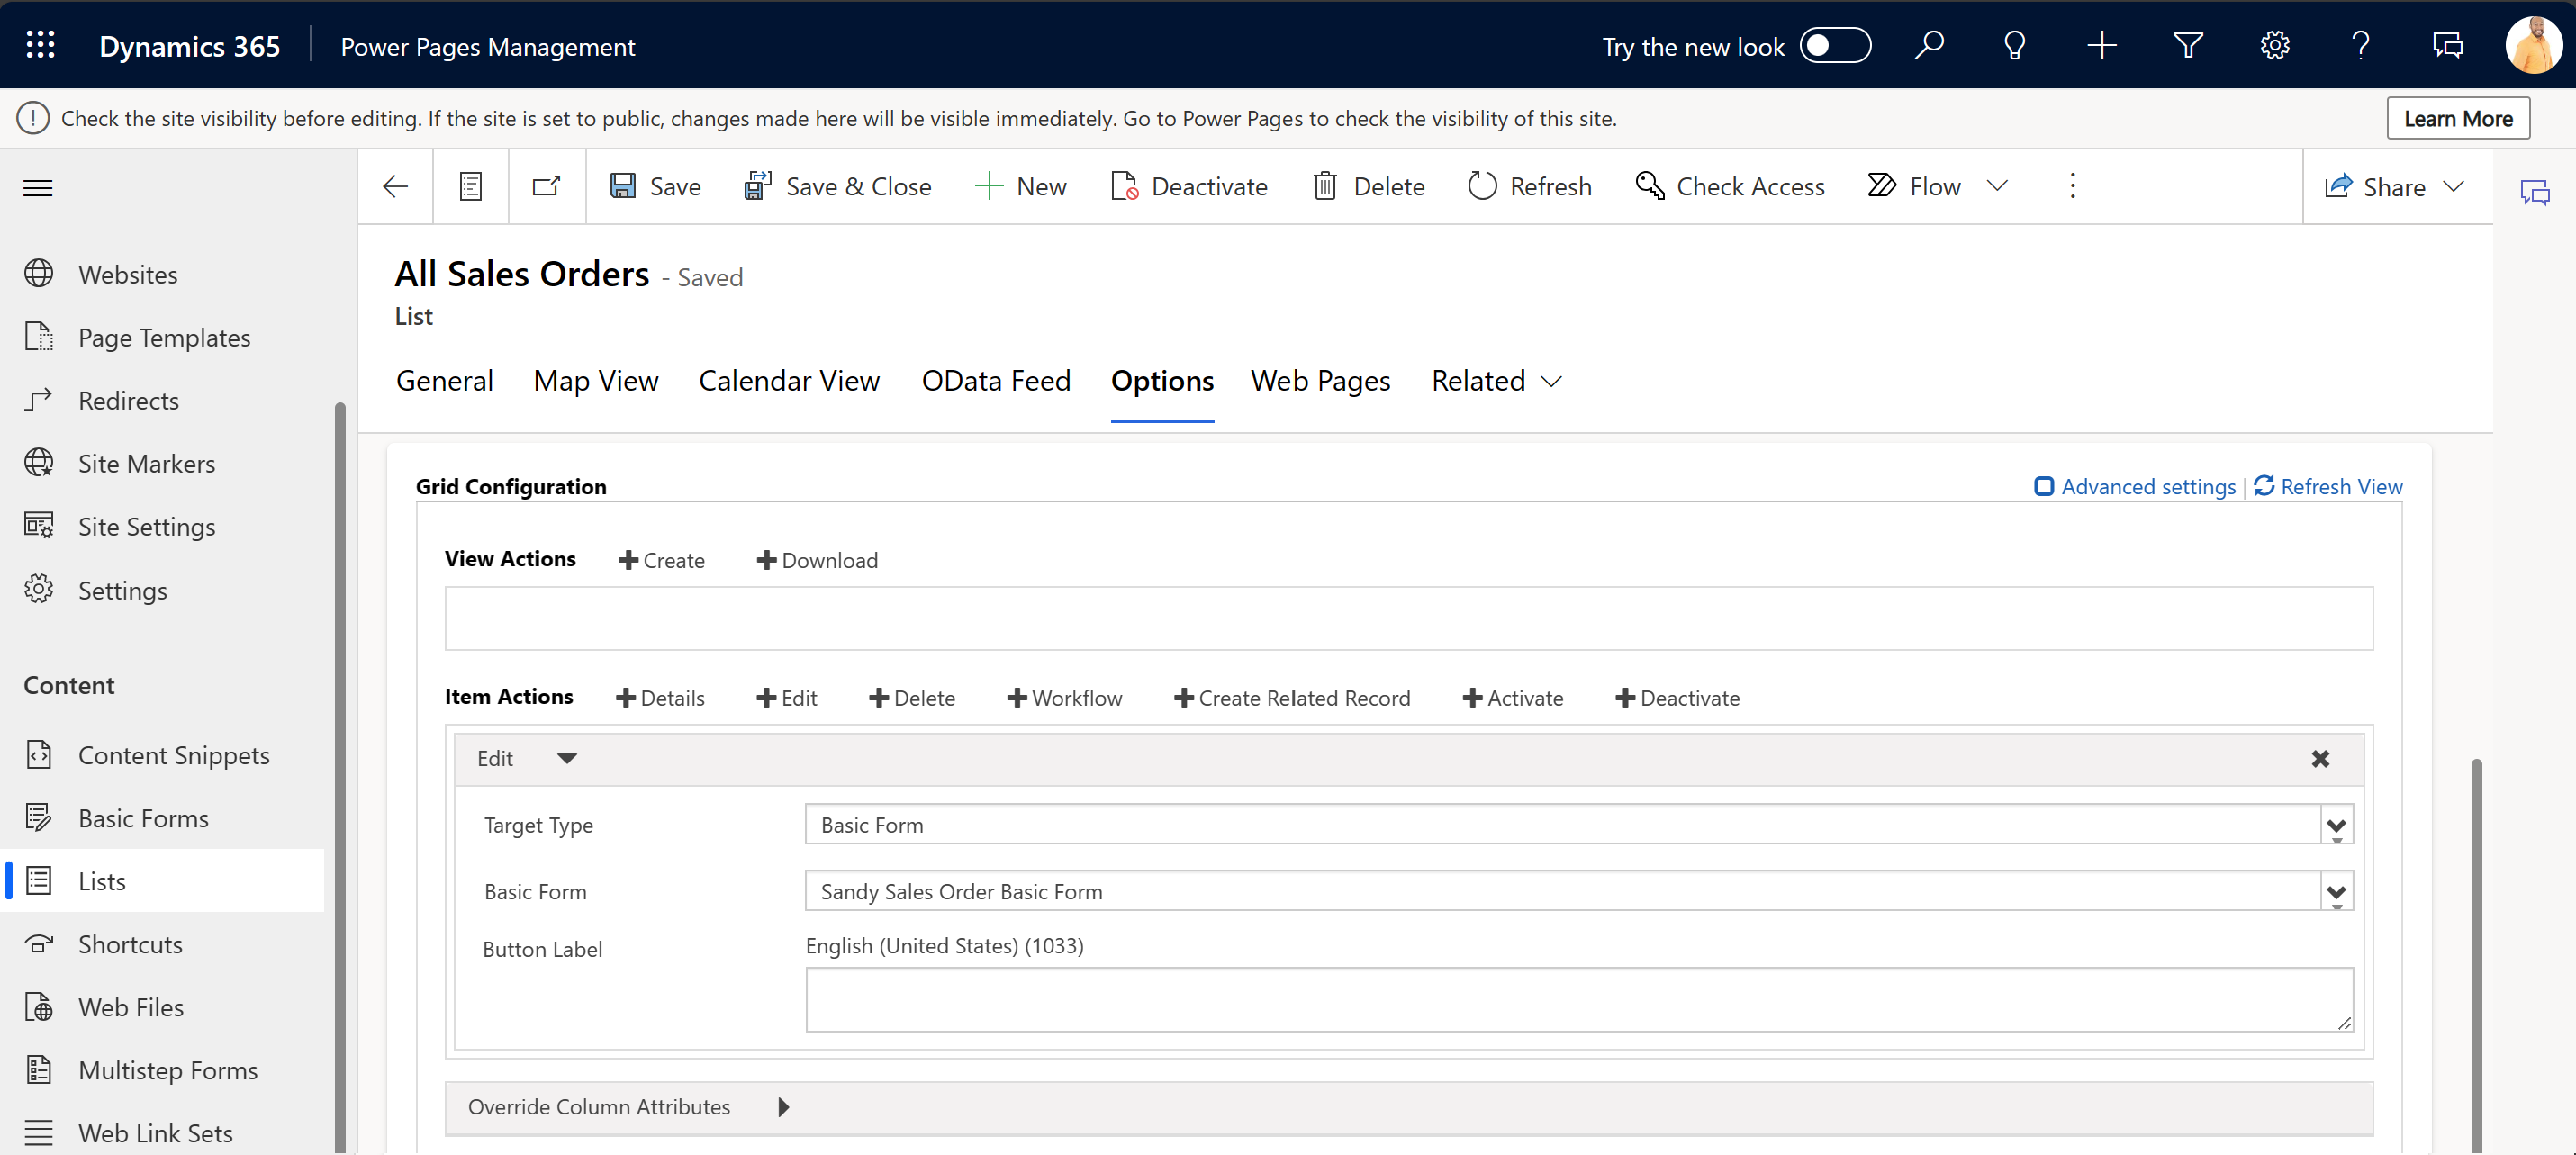Expand the Edit item action dropdown

point(566,758)
